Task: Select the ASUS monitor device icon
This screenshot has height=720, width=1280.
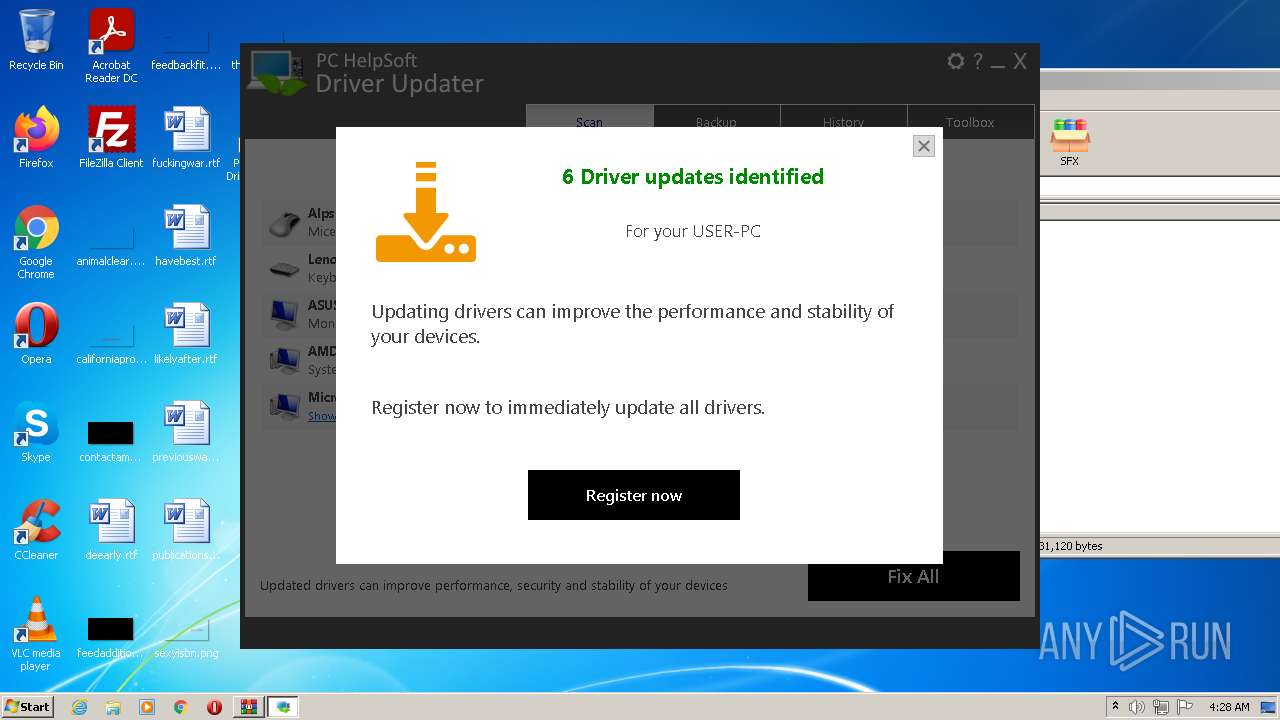Action: pos(285,314)
